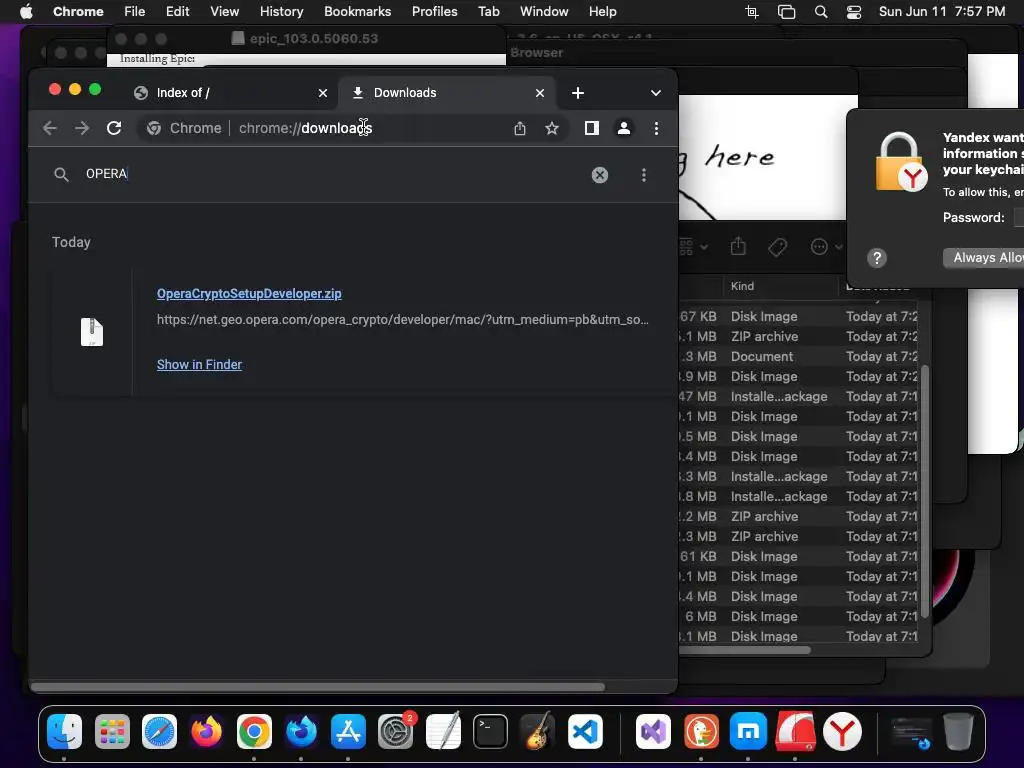The image size is (1024, 768).
Task: Click Show in Finder link
Action: pos(199,364)
